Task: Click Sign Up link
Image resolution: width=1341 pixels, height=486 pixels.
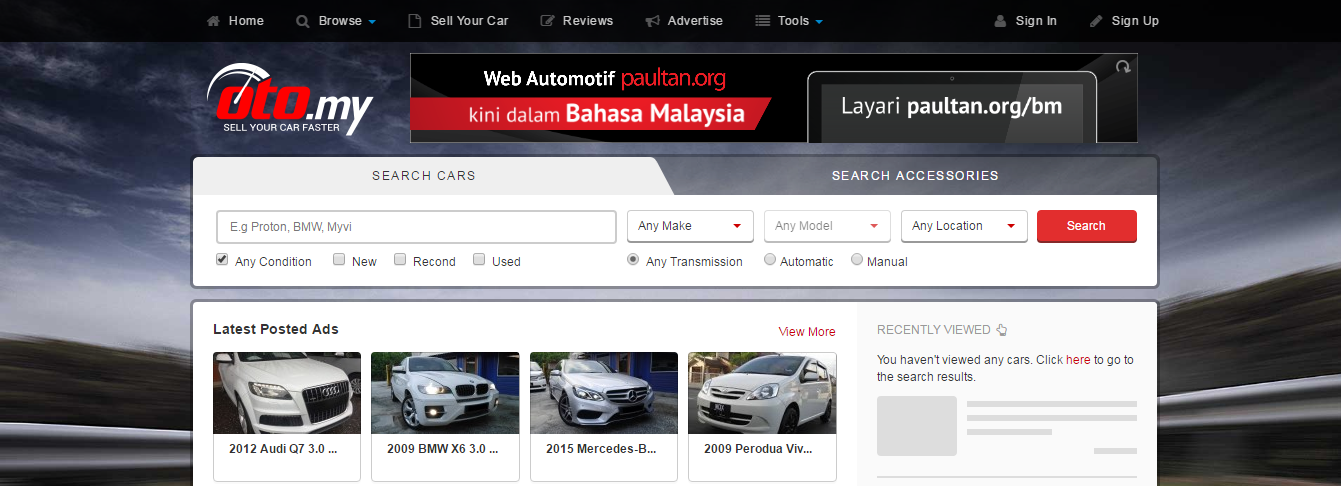Action: (x=1135, y=21)
